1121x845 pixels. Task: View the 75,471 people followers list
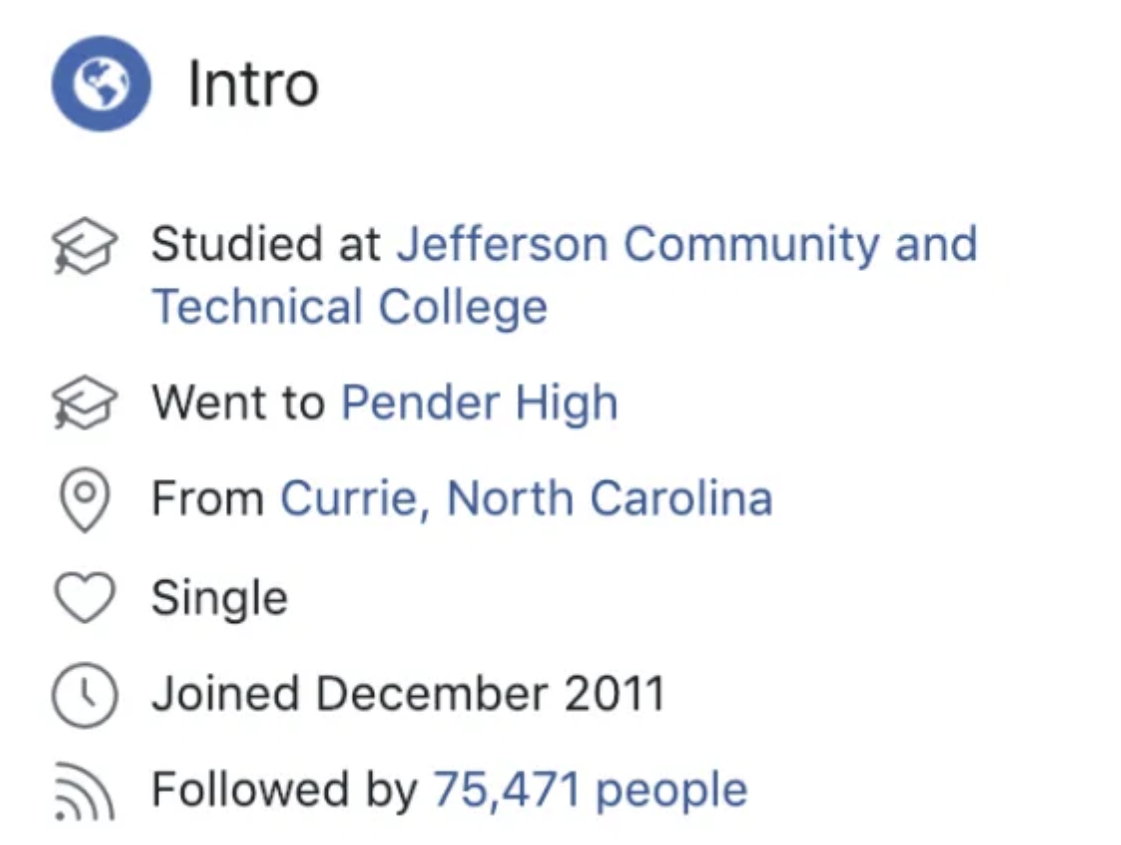(x=591, y=791)
